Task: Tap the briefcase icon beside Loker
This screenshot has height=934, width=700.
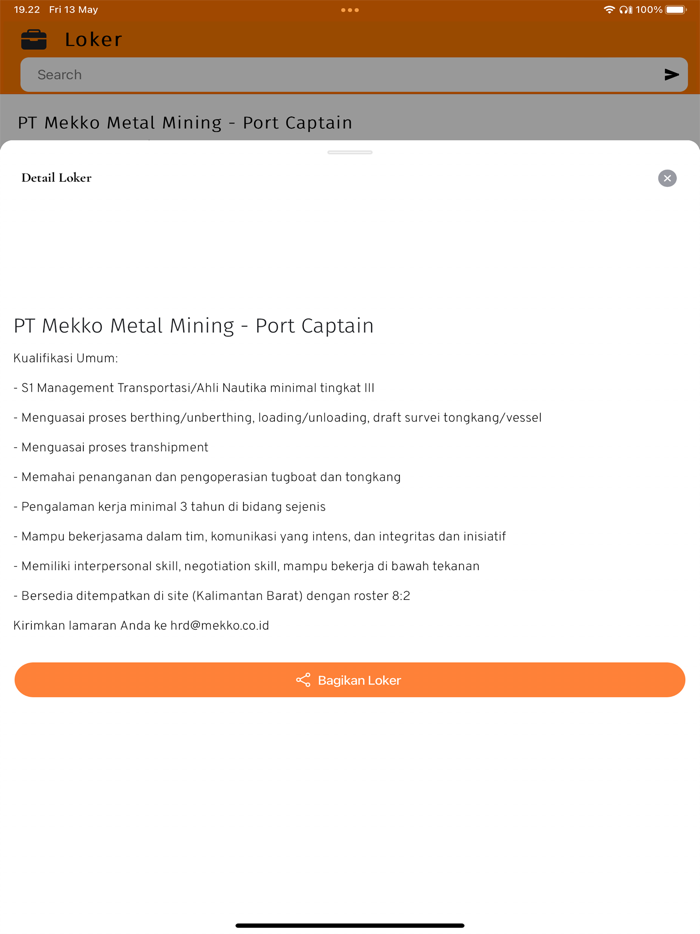Action: click(x=34, y=40)
